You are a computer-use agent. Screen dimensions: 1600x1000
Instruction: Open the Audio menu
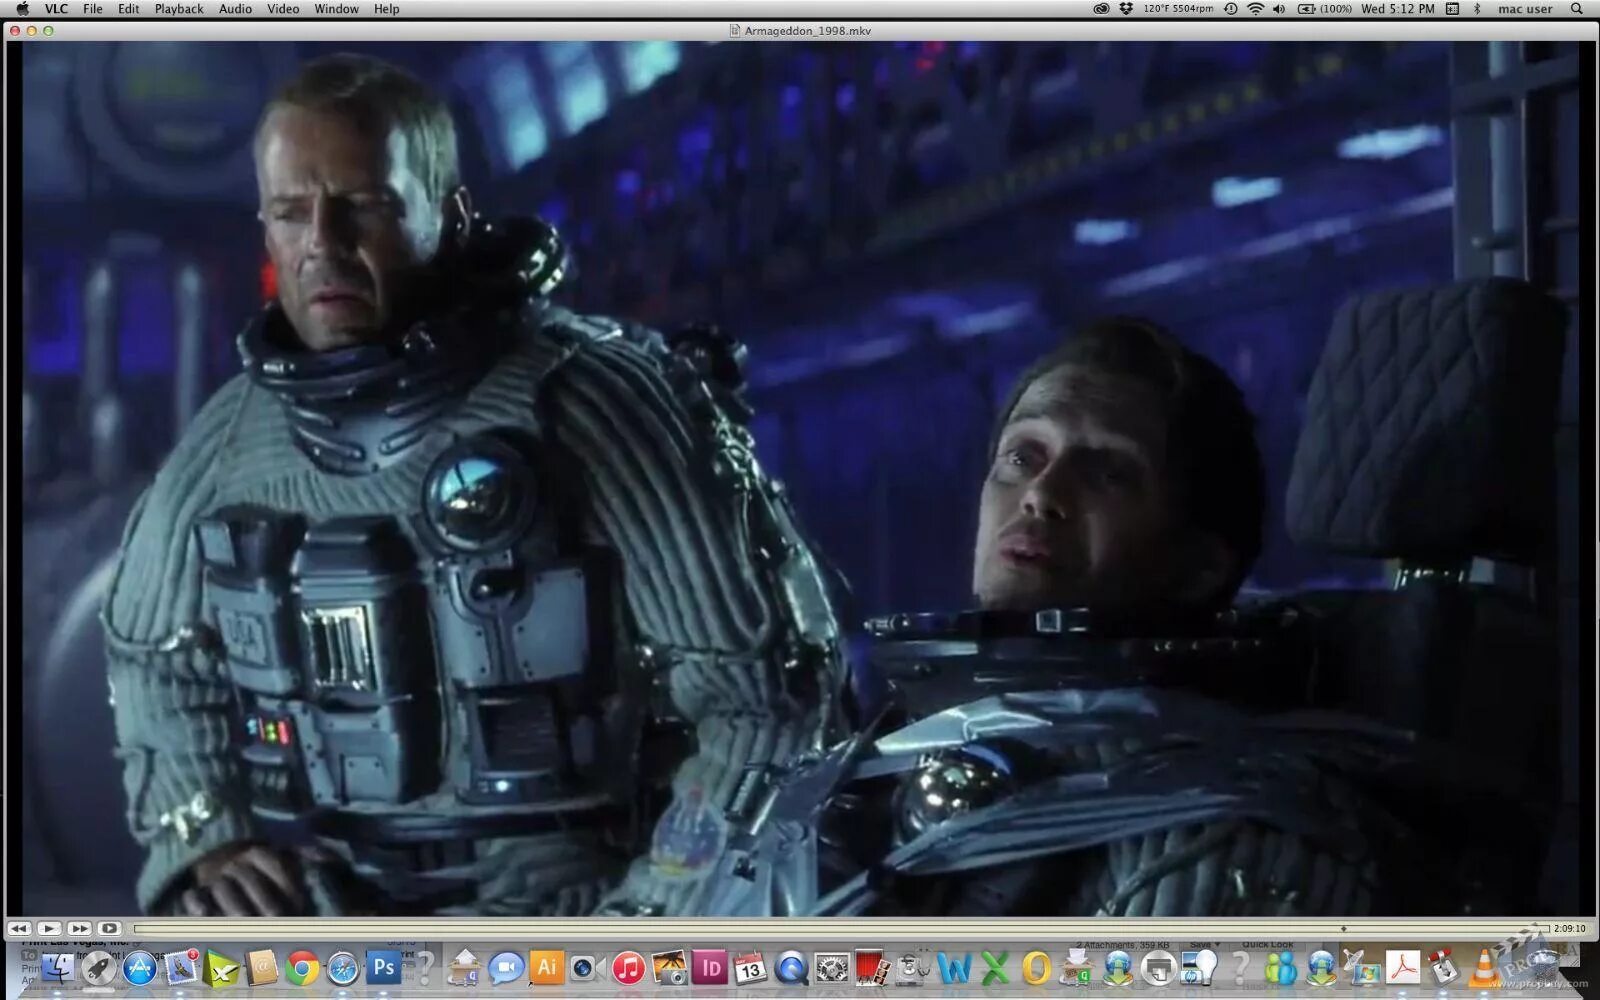[236, 9]
